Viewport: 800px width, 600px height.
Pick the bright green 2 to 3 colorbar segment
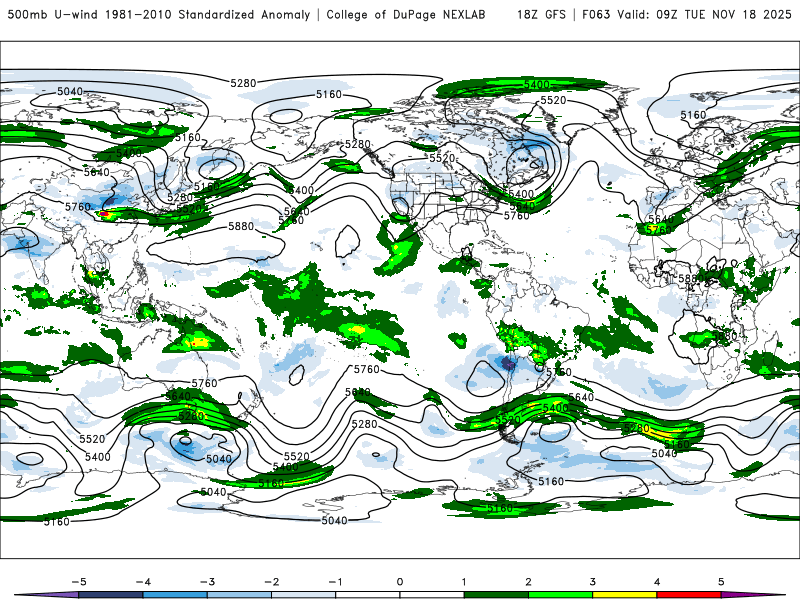(x=561, y=595)
